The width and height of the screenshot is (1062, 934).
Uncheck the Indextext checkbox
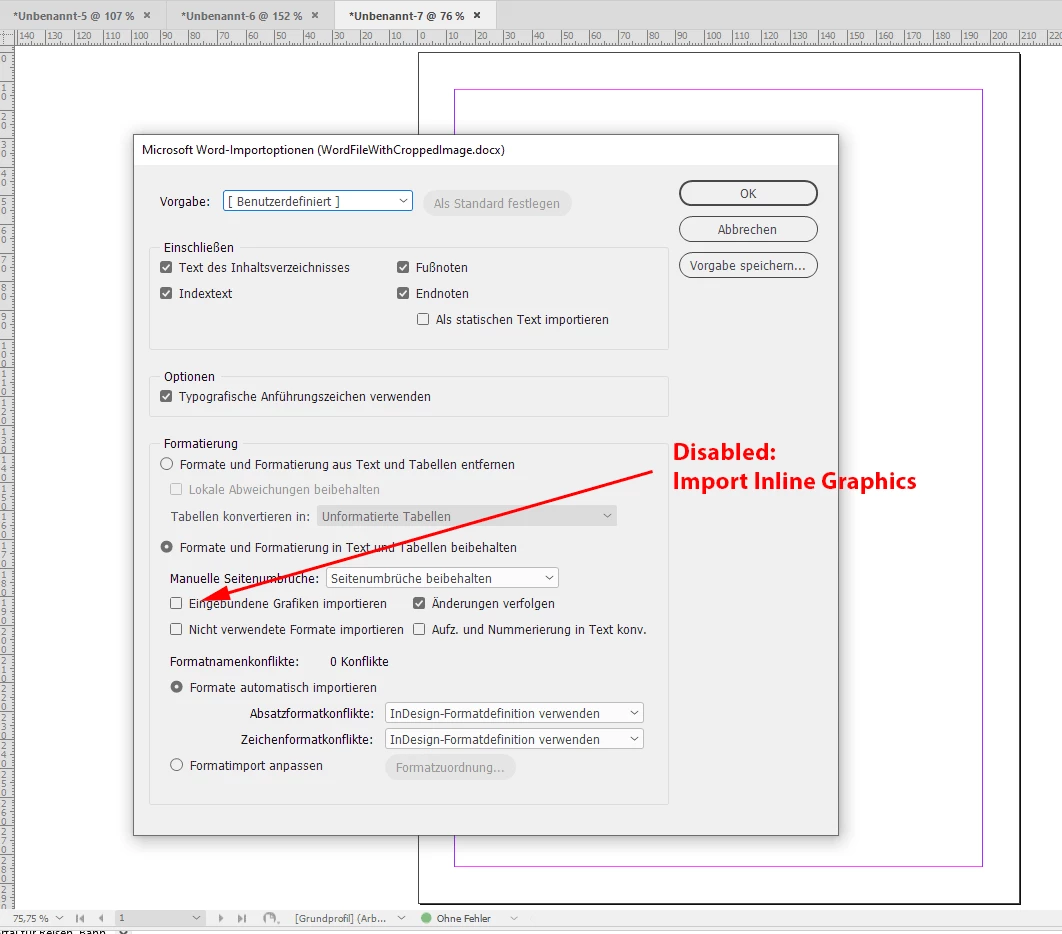[166, 293]
